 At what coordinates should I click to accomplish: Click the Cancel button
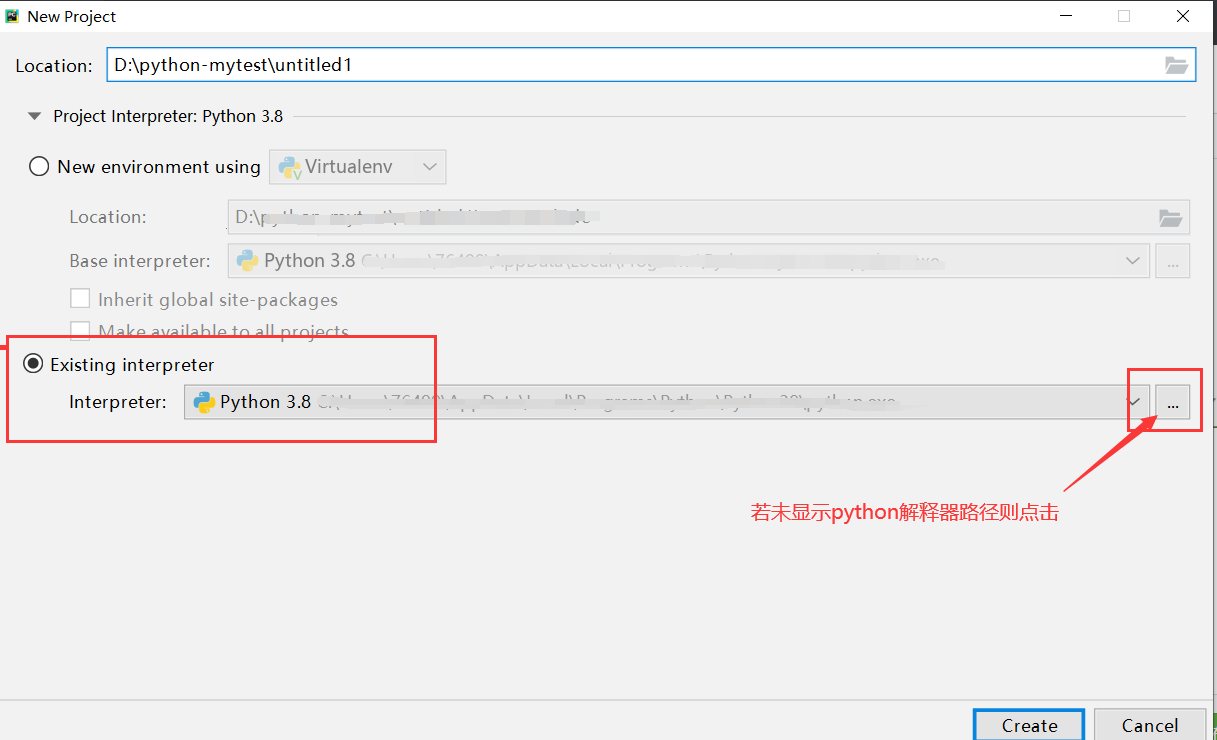pyautogui.click(x=1149, y=725)
